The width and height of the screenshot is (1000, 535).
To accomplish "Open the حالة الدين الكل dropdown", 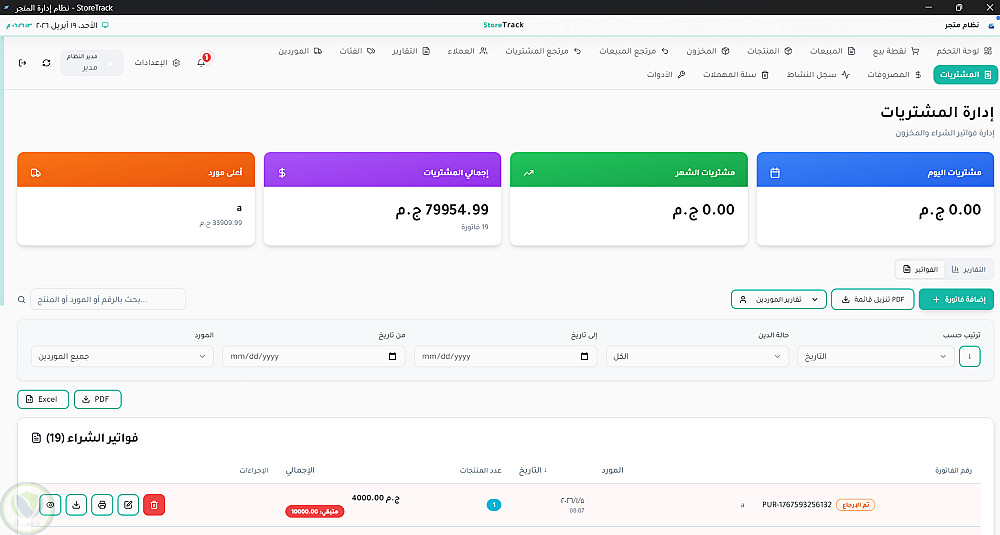I will click(x=697, y=356).
